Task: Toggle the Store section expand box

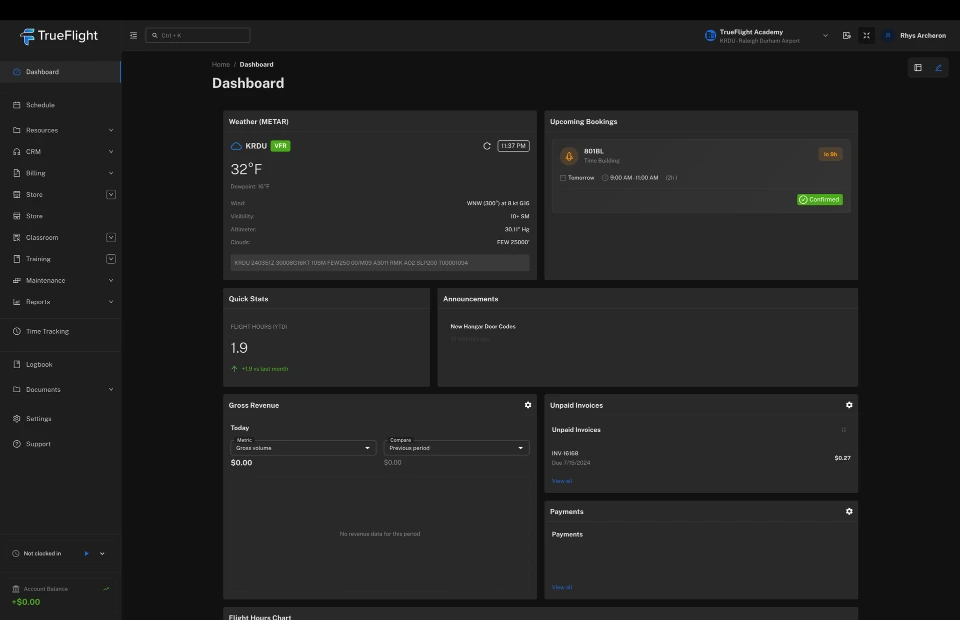Action: (x=111, y=194)
